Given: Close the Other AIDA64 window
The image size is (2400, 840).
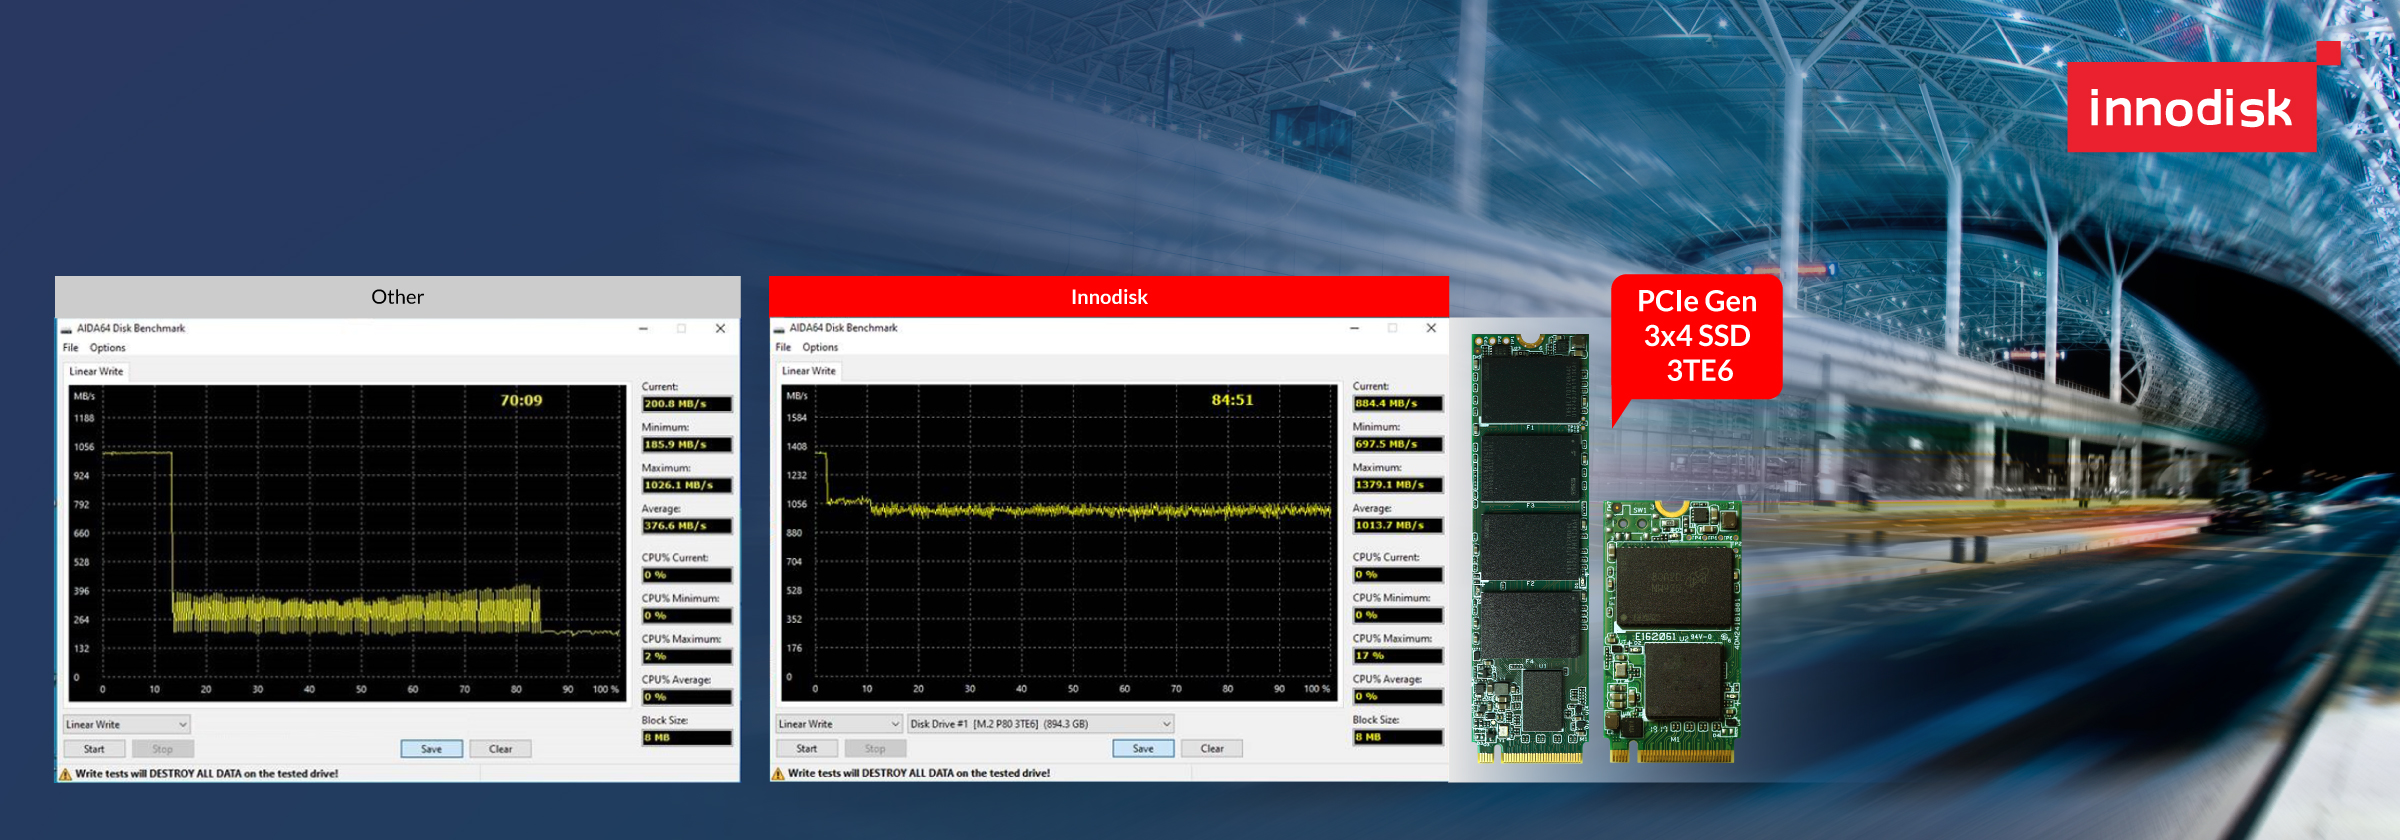Looking at the screenshot, I should (720, 328).
